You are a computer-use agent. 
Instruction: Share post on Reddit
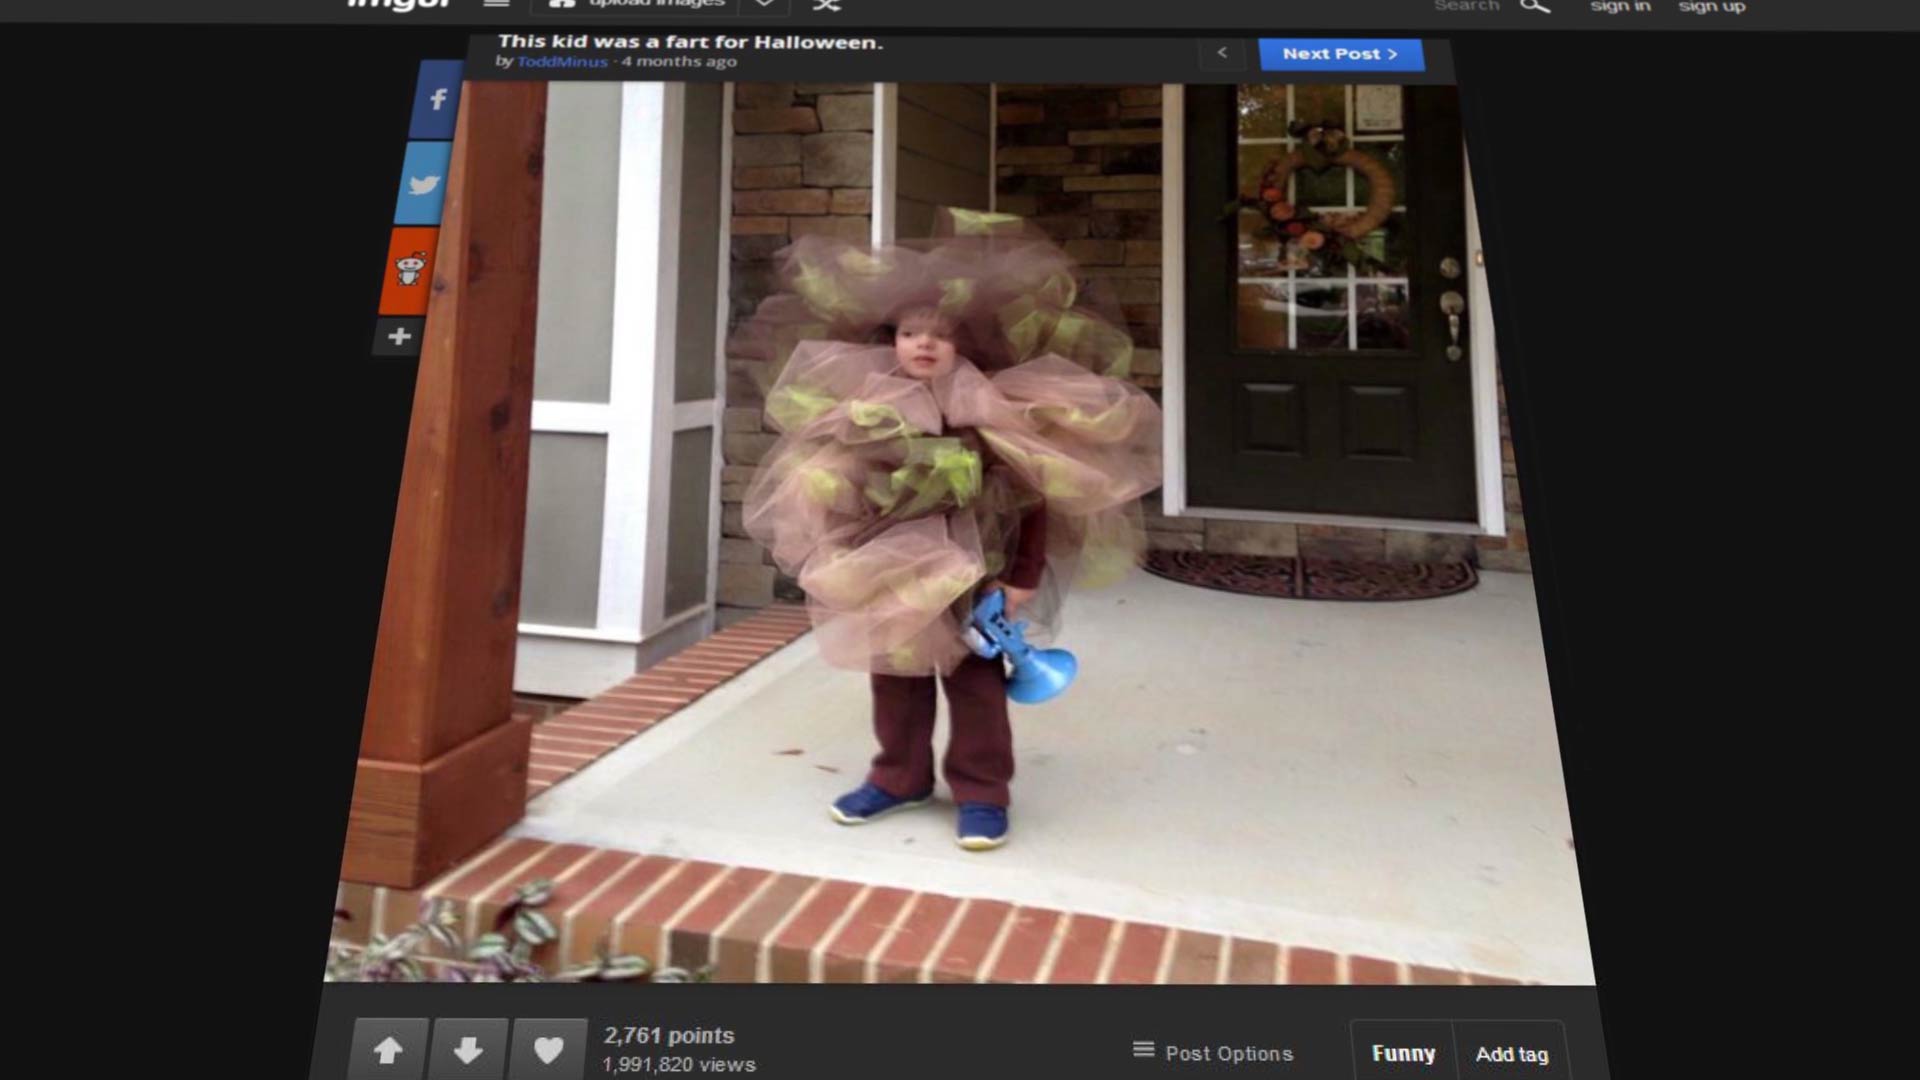(x=410, y=270)
